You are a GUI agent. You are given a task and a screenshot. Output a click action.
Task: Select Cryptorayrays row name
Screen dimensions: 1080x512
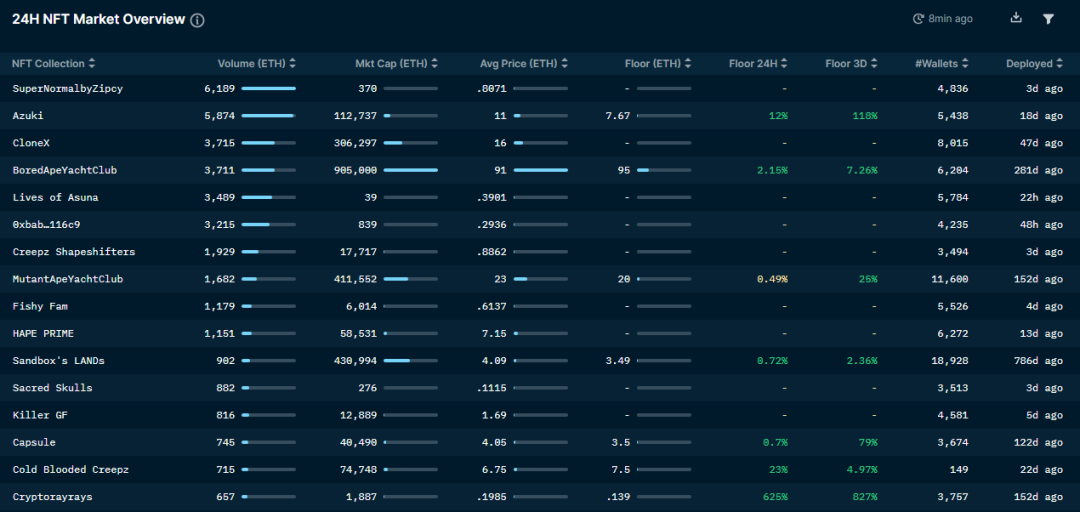[52, 497]
